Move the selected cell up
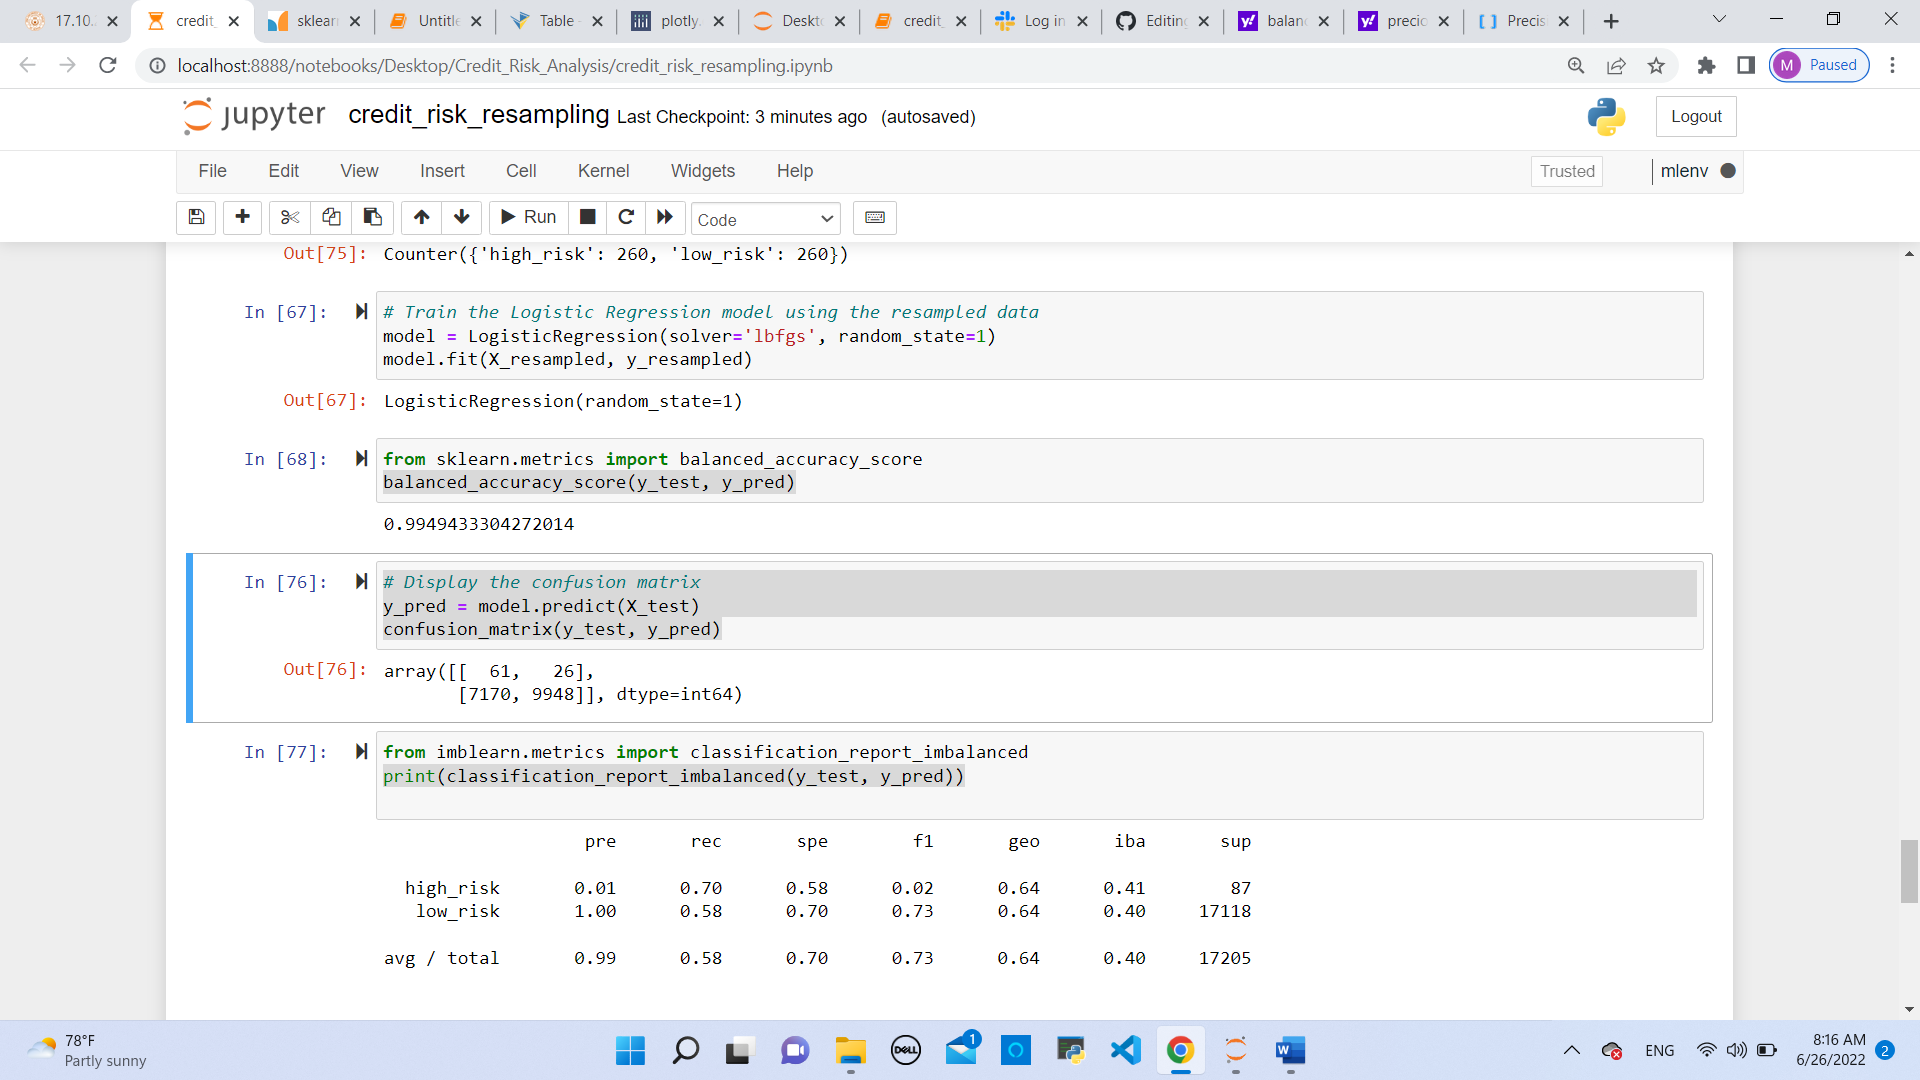This screenshot has height=1080, width=1920. pyautogui.click(x=421, y=218)
